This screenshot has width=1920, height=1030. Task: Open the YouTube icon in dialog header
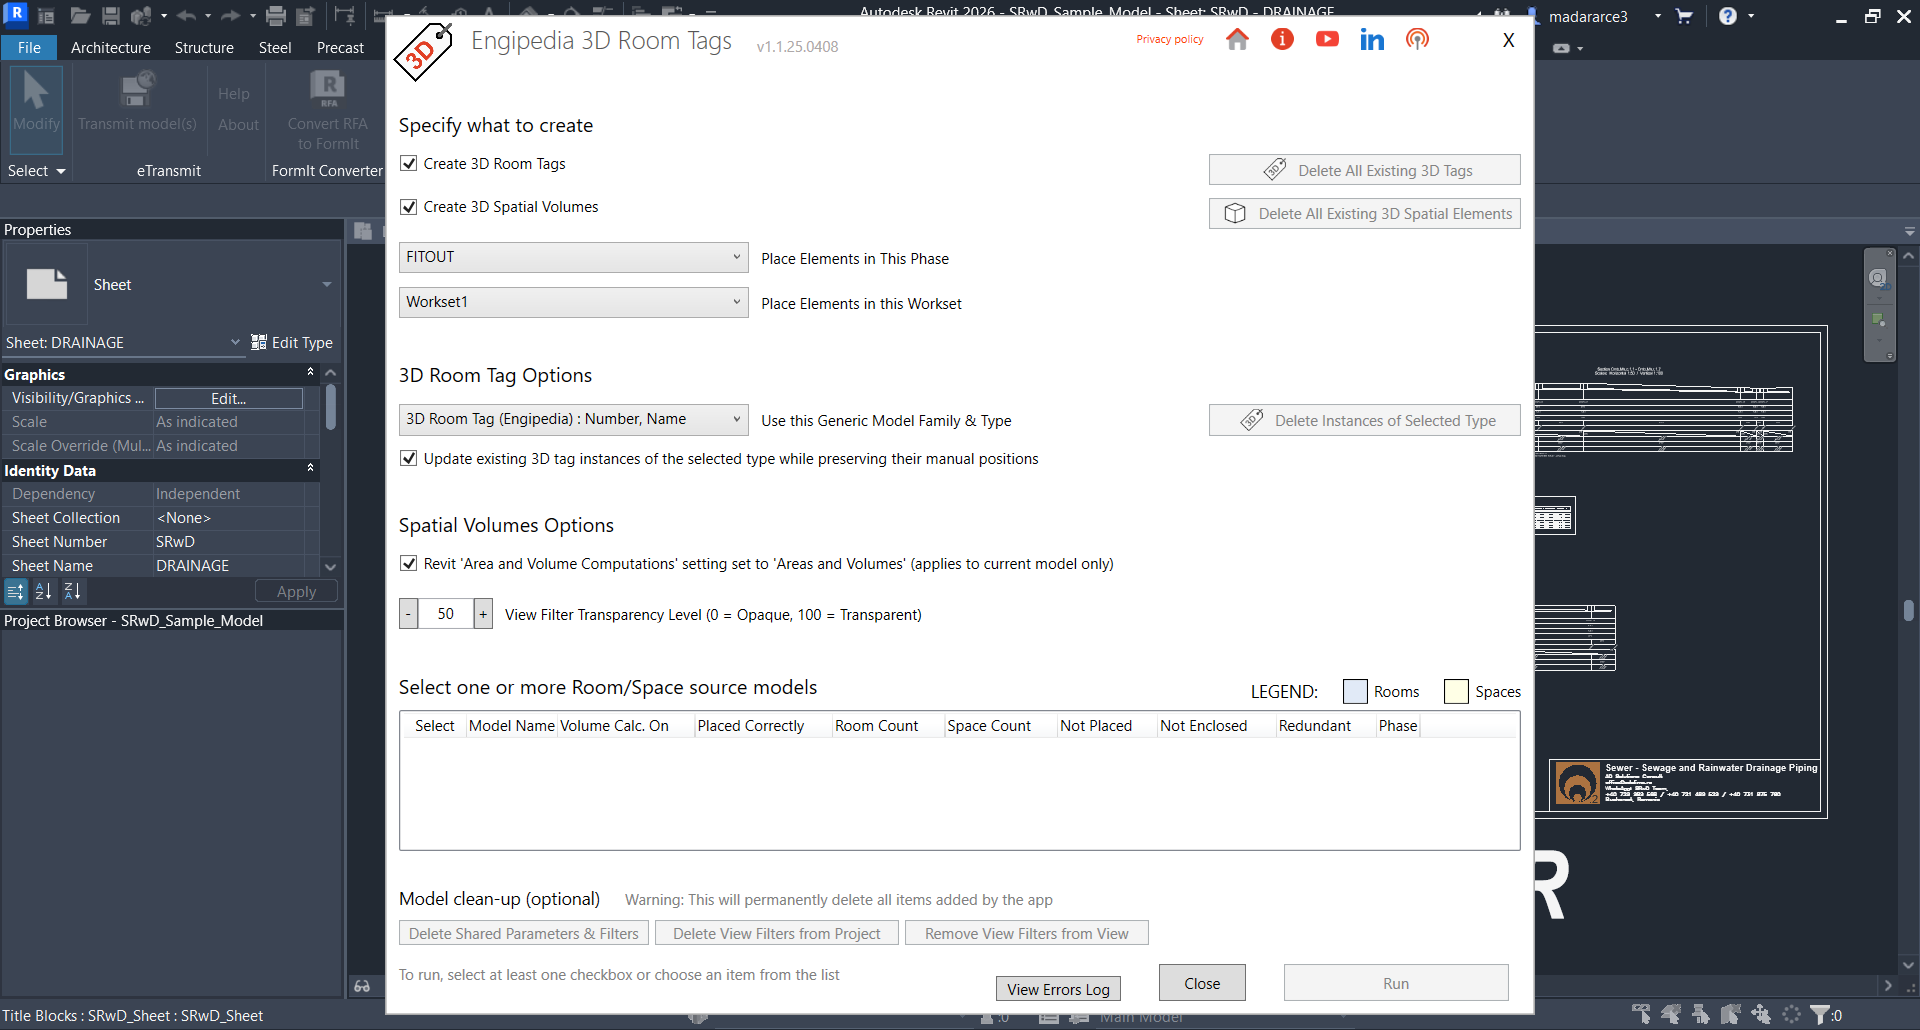(x=1327, y=39)
